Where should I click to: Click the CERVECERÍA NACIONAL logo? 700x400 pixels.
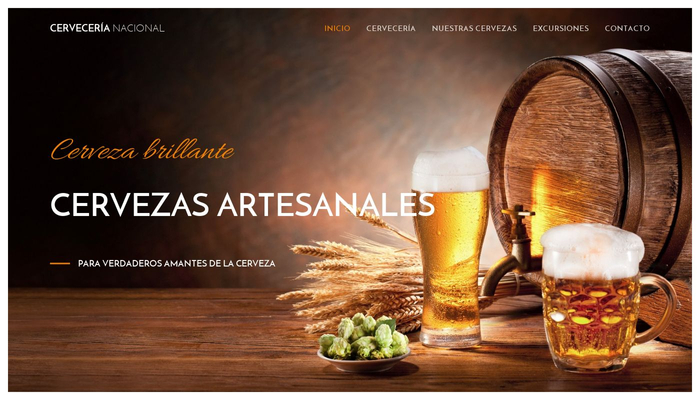[x=107, y=28]
